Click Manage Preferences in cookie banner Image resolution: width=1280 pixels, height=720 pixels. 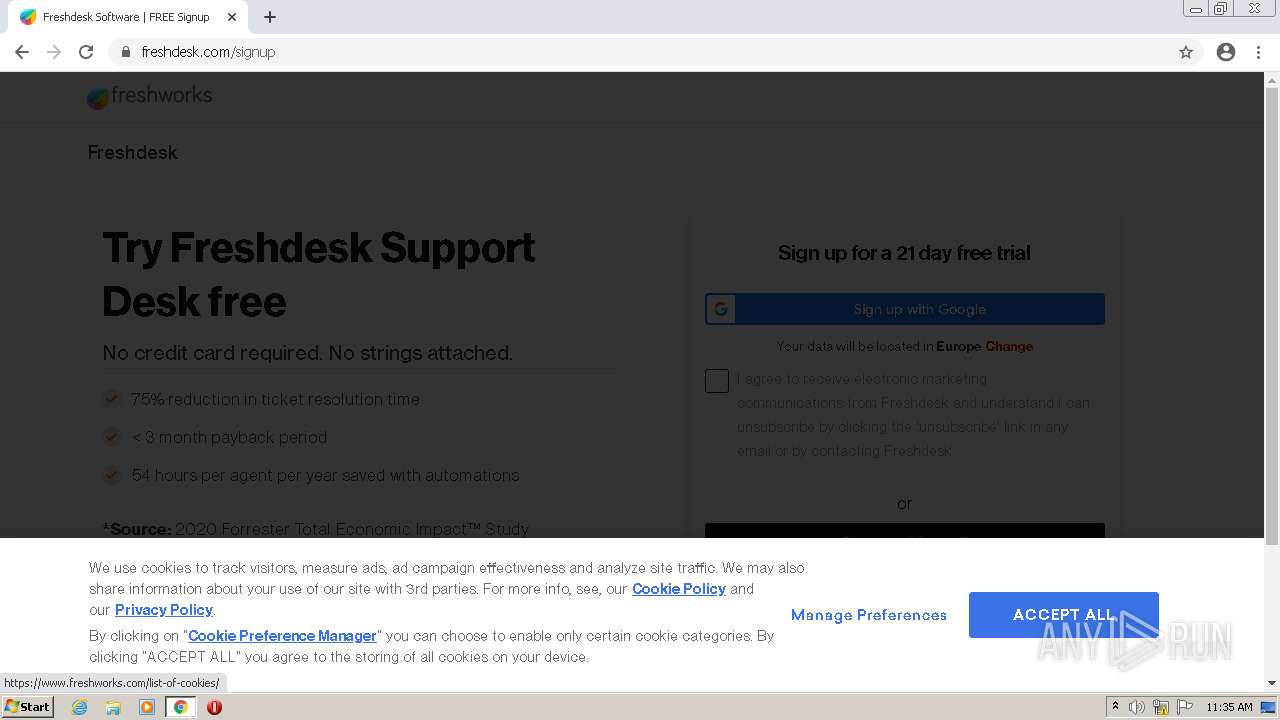coord(869,615)
